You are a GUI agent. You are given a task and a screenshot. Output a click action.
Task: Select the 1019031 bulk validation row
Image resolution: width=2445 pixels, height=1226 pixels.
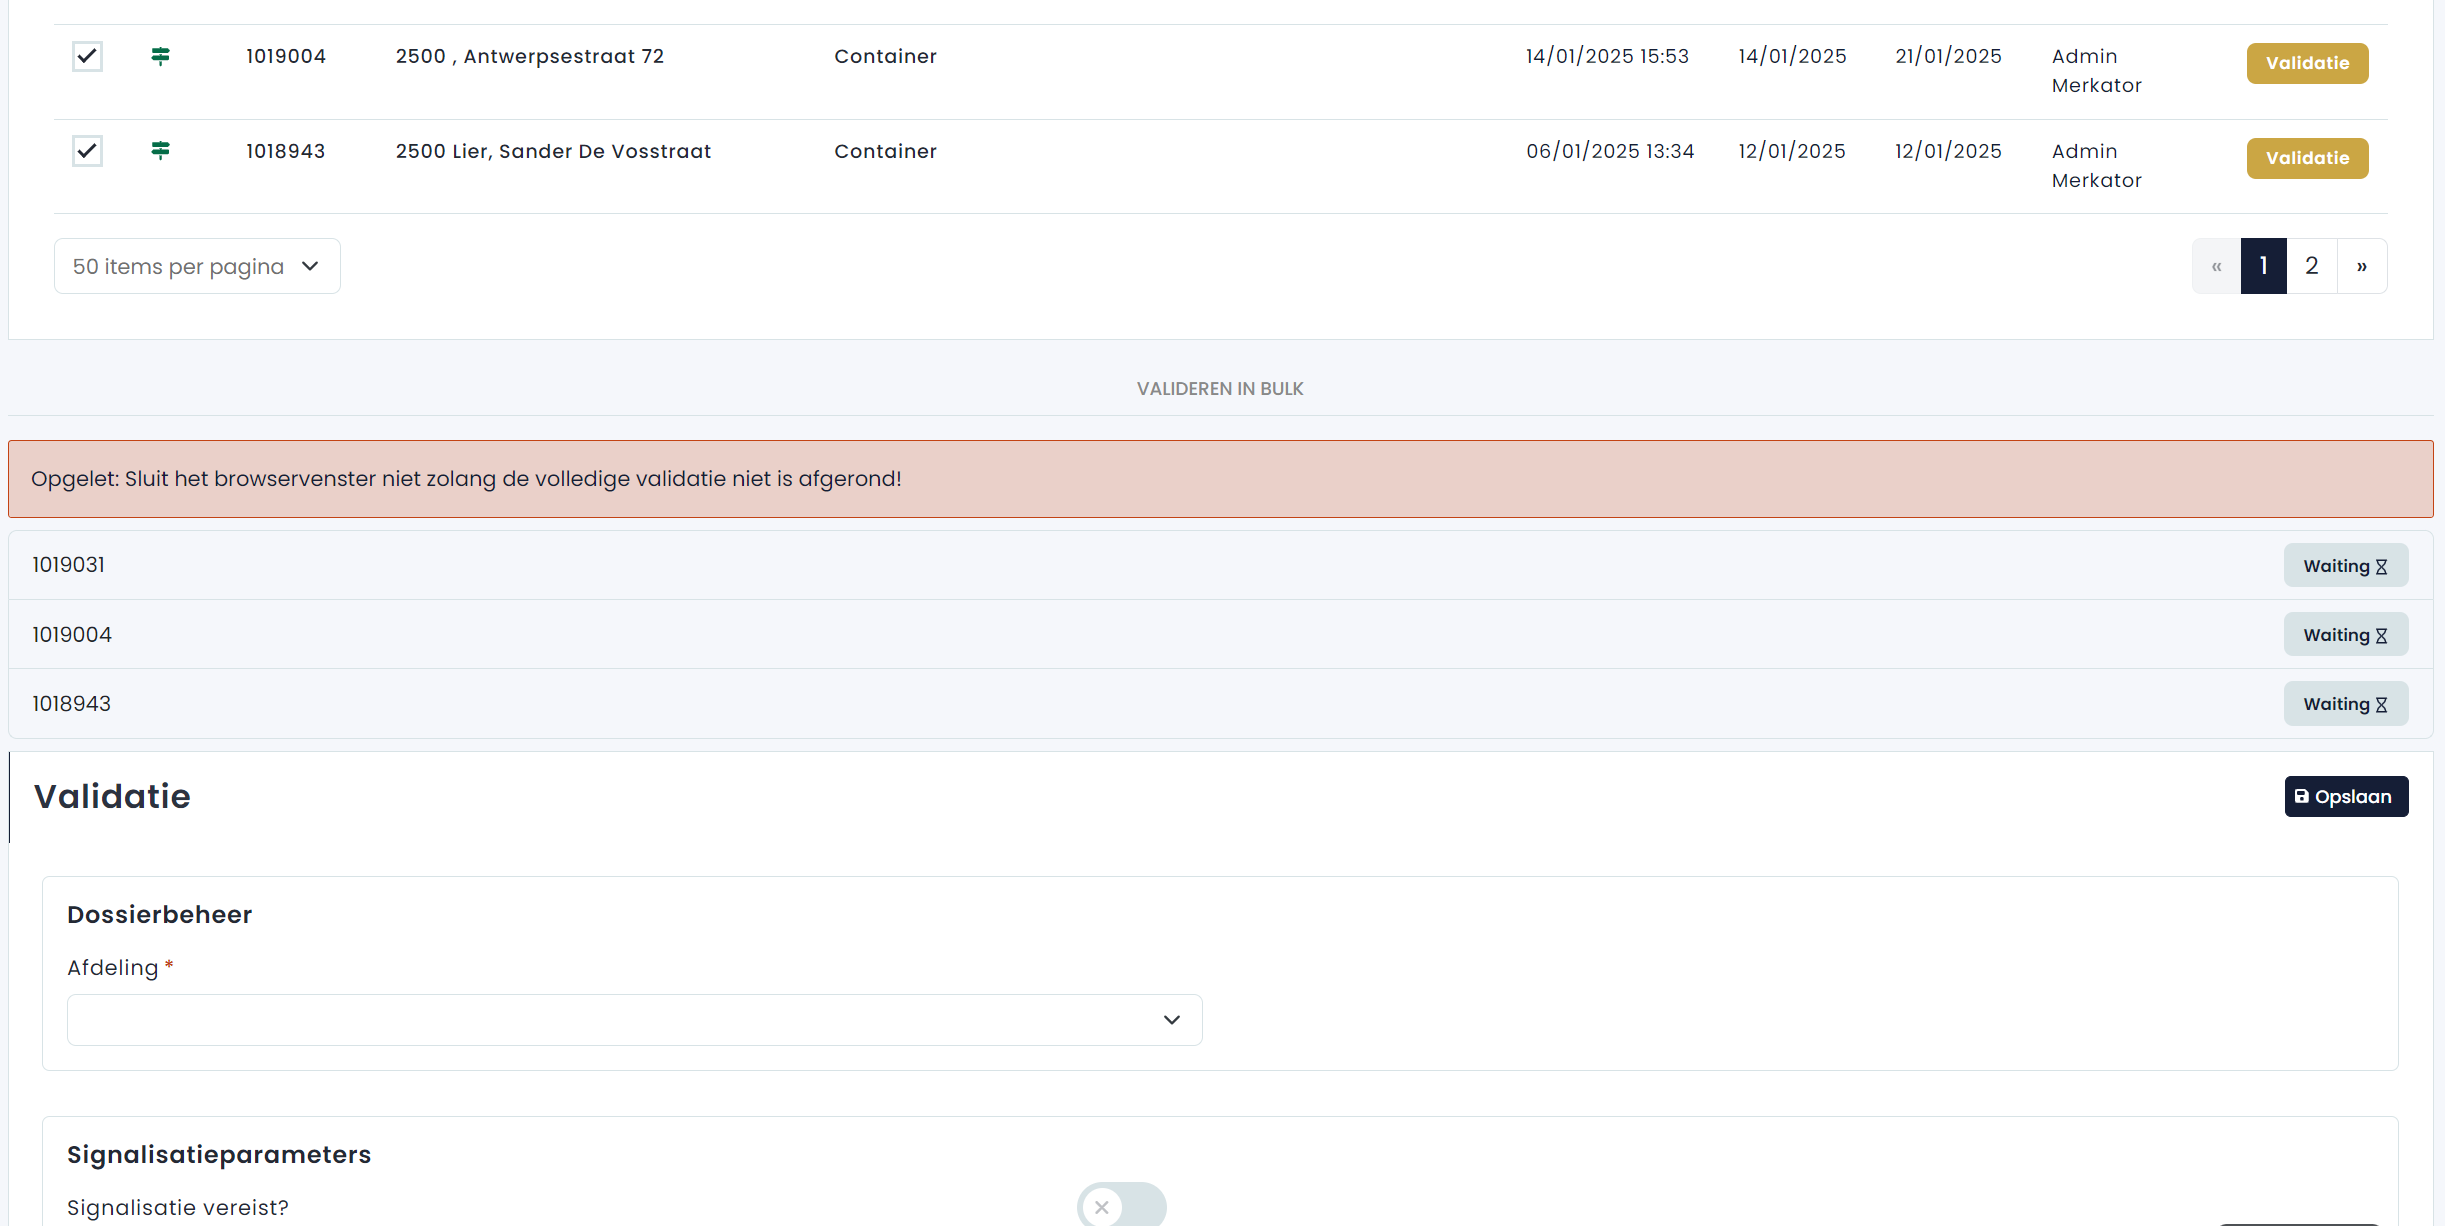pyautogui.click(x=1100, y=565)
